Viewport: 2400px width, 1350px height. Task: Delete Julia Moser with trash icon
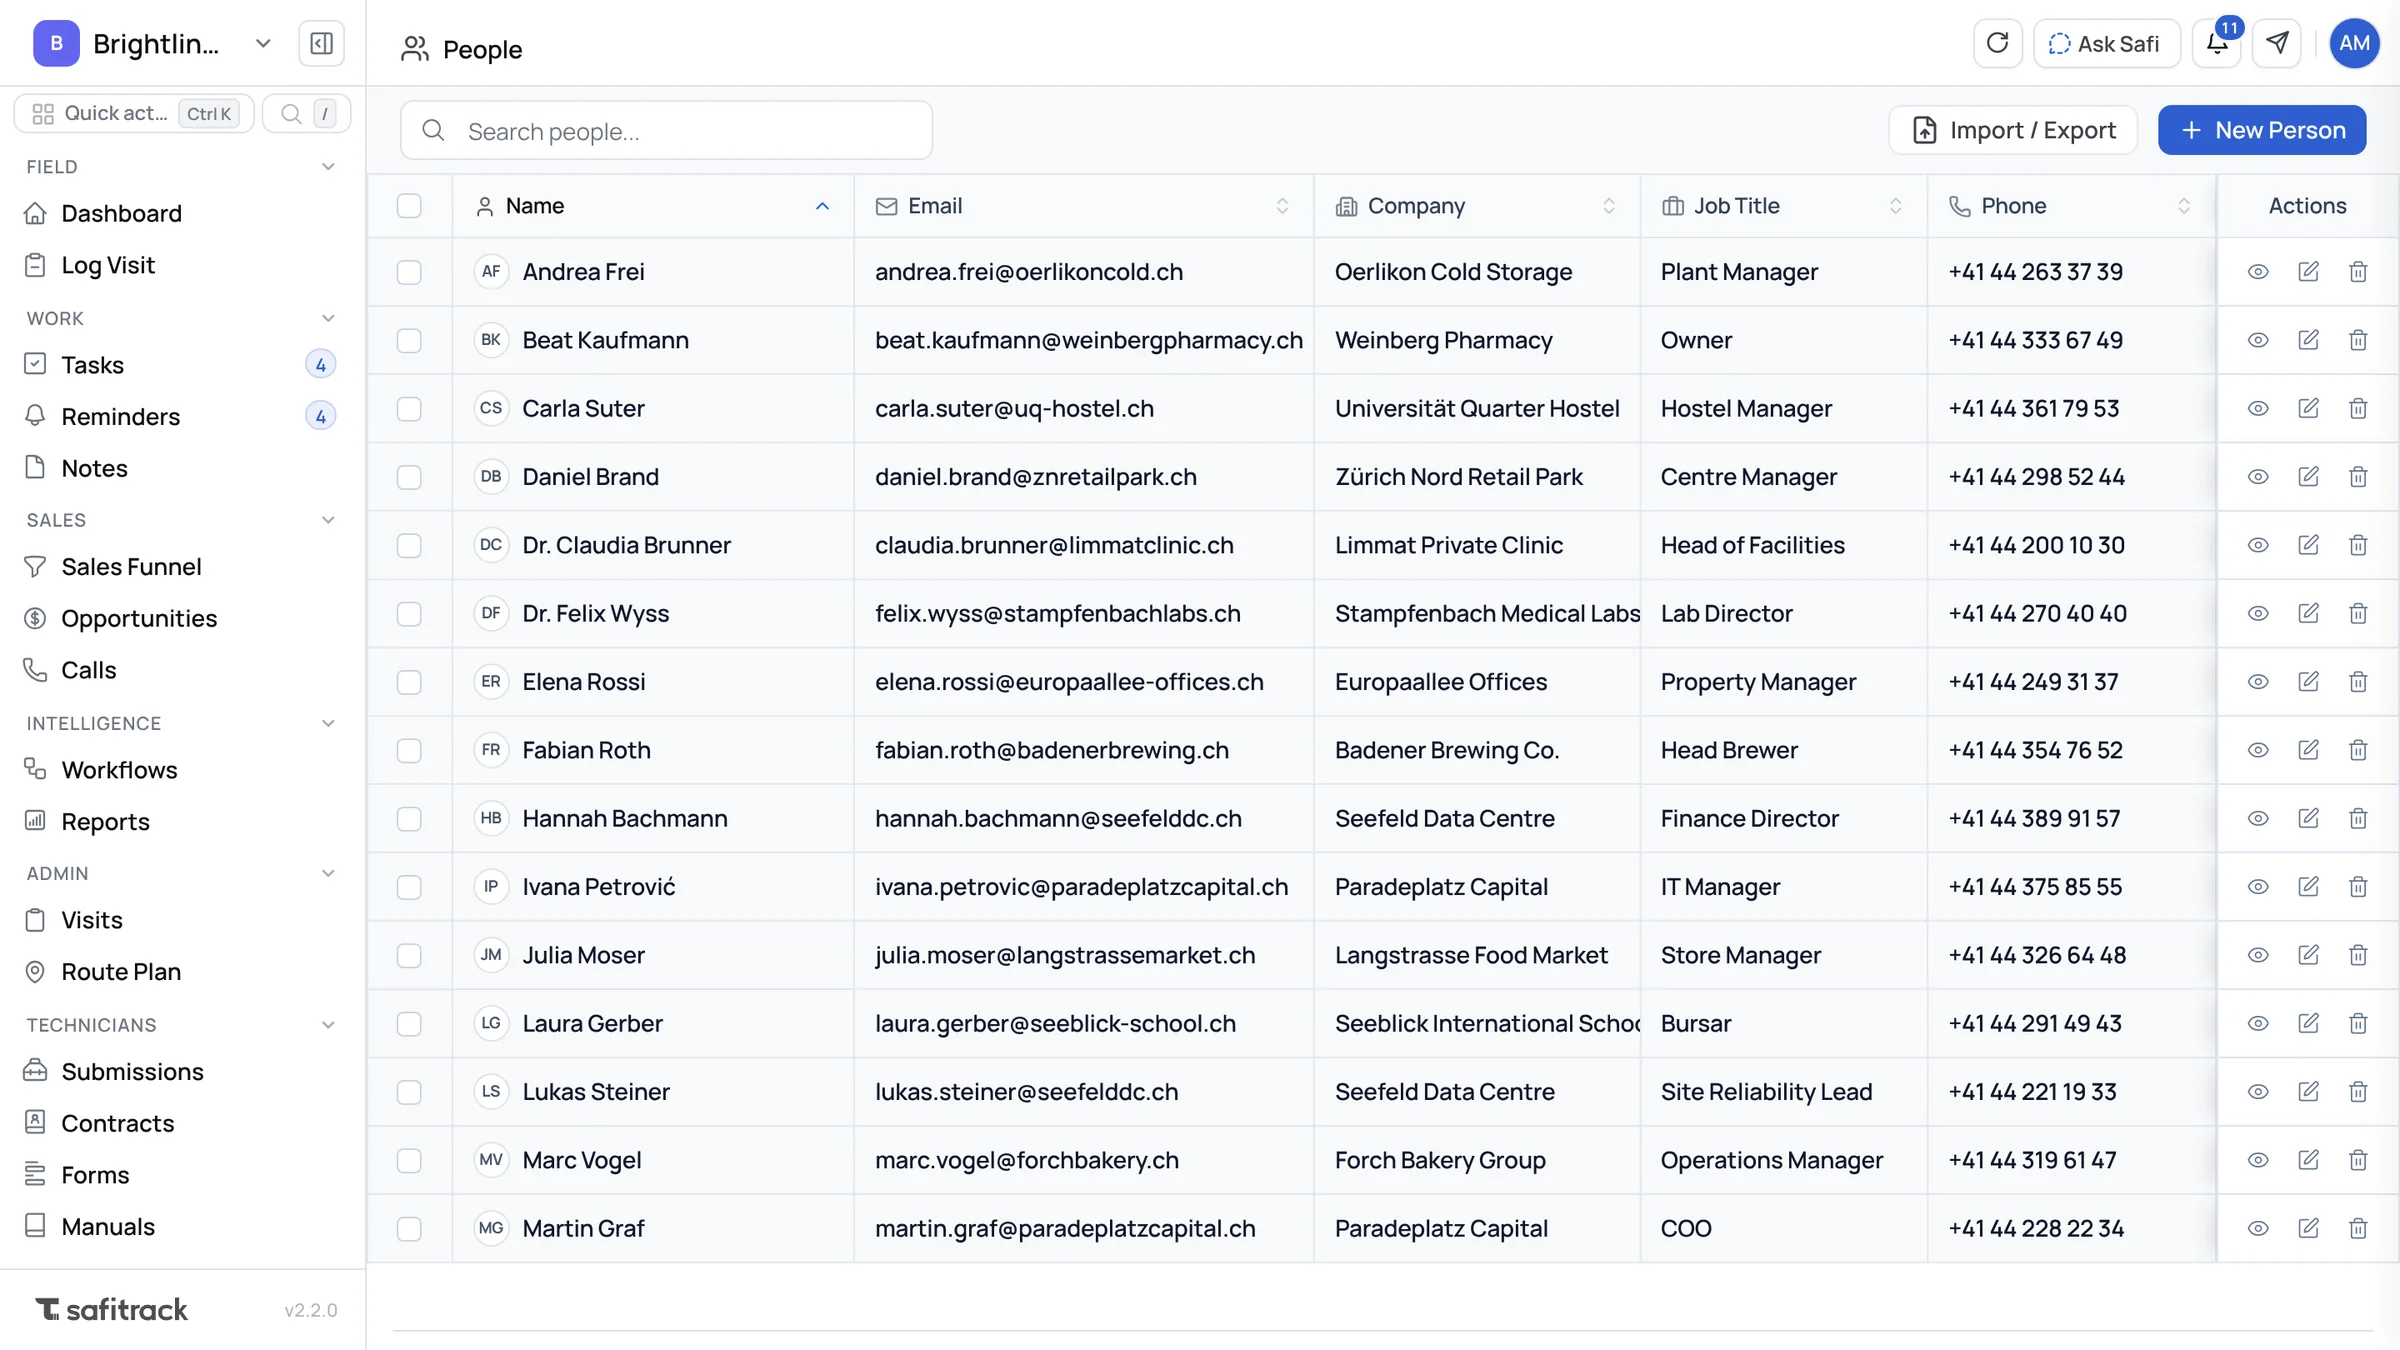pos(2358,956)
